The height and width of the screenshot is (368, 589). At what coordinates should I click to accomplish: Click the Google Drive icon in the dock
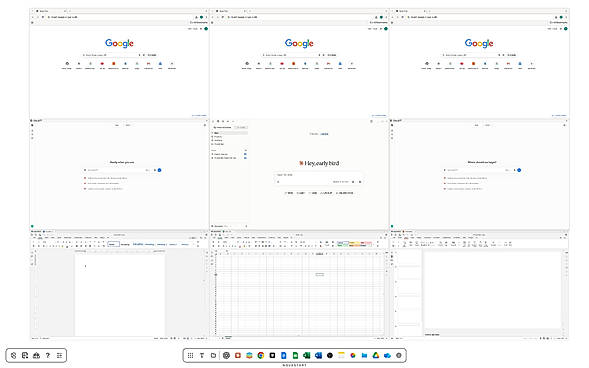376,355
